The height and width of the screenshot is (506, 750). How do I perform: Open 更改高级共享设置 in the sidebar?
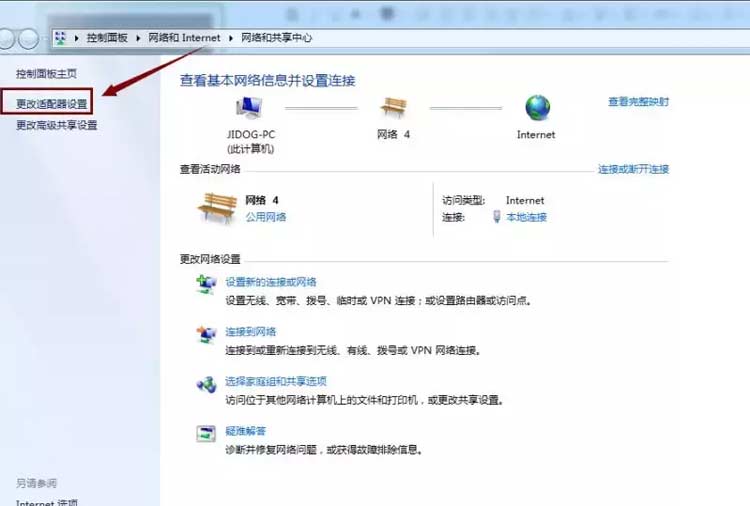pyautogui.click(x=56, y=125)
